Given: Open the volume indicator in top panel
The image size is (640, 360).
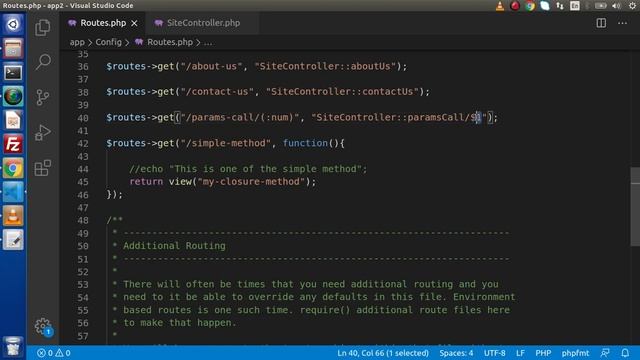Looking at the screenshot, I should click(x=616, y=6).
